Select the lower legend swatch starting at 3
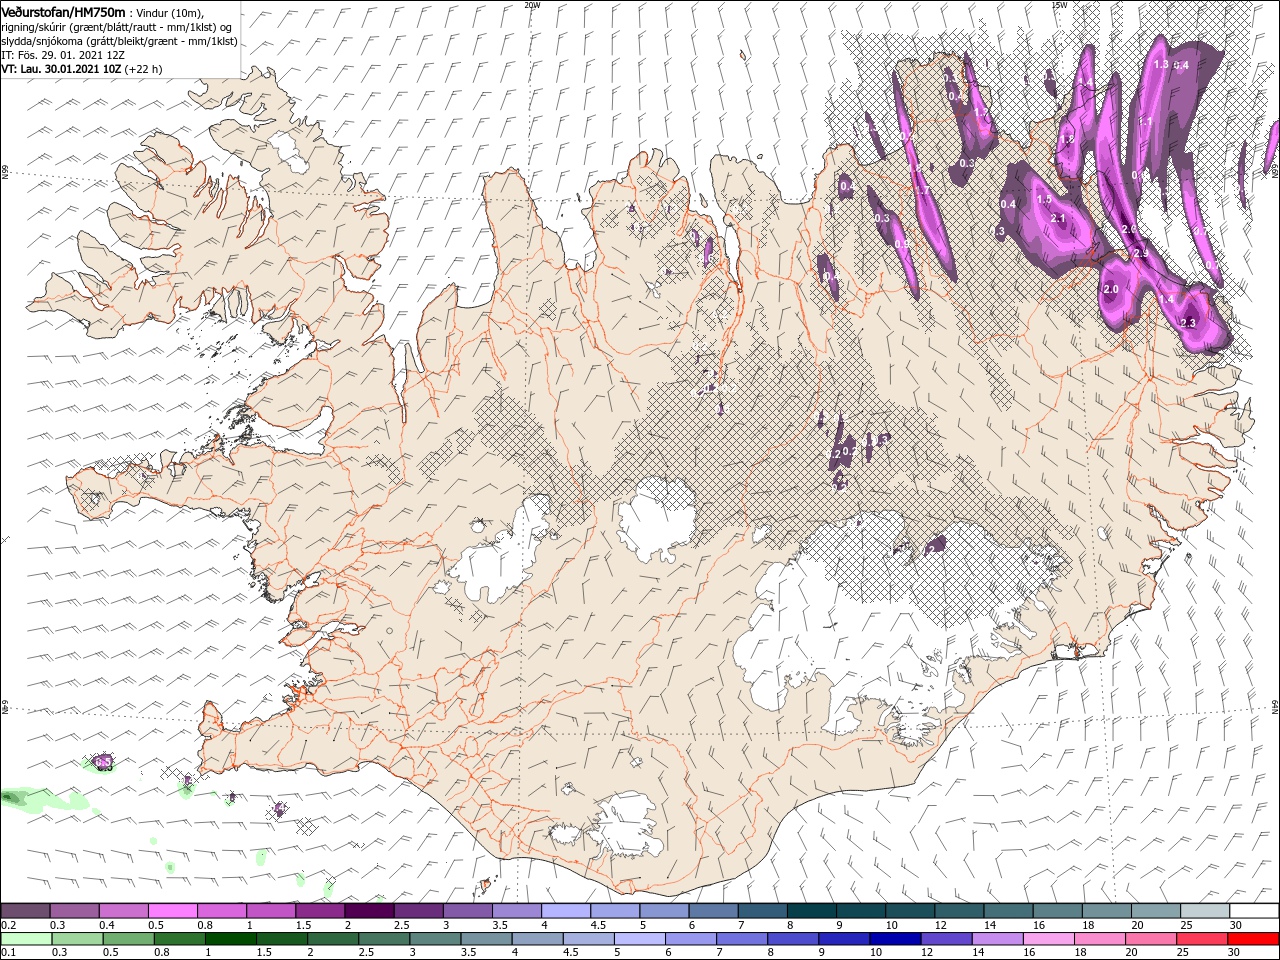This screenshot has height=960, width=1280. [x=434, y=939]
